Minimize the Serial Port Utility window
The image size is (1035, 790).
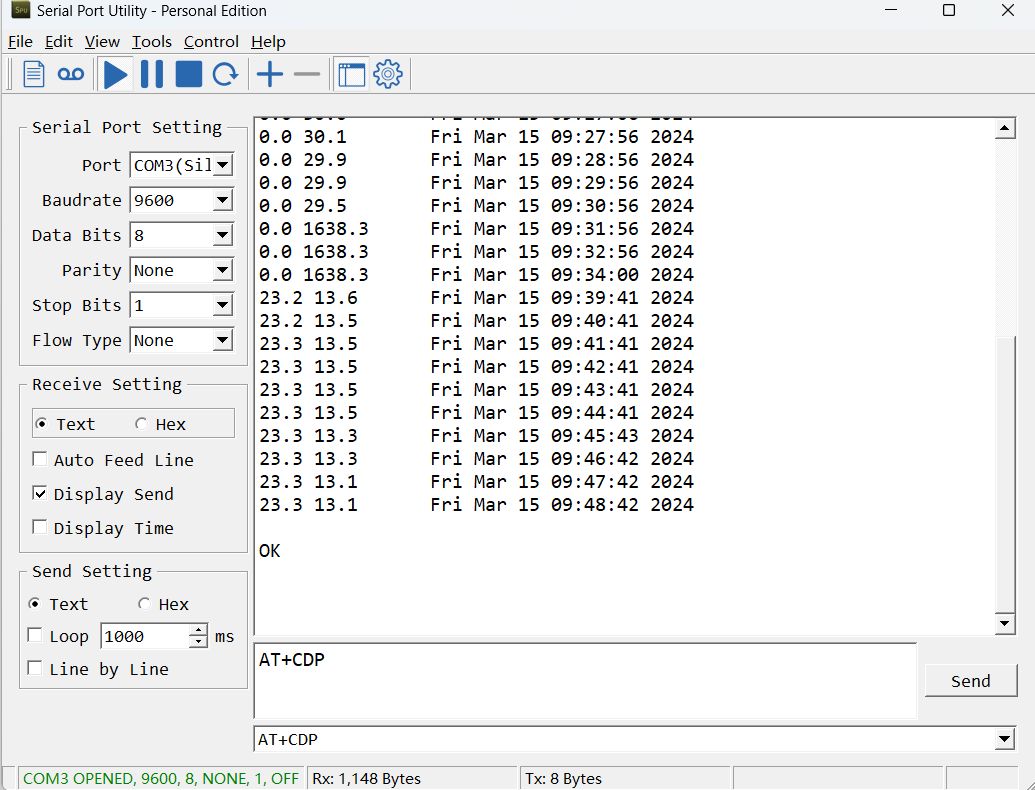[x=891, y=10]
